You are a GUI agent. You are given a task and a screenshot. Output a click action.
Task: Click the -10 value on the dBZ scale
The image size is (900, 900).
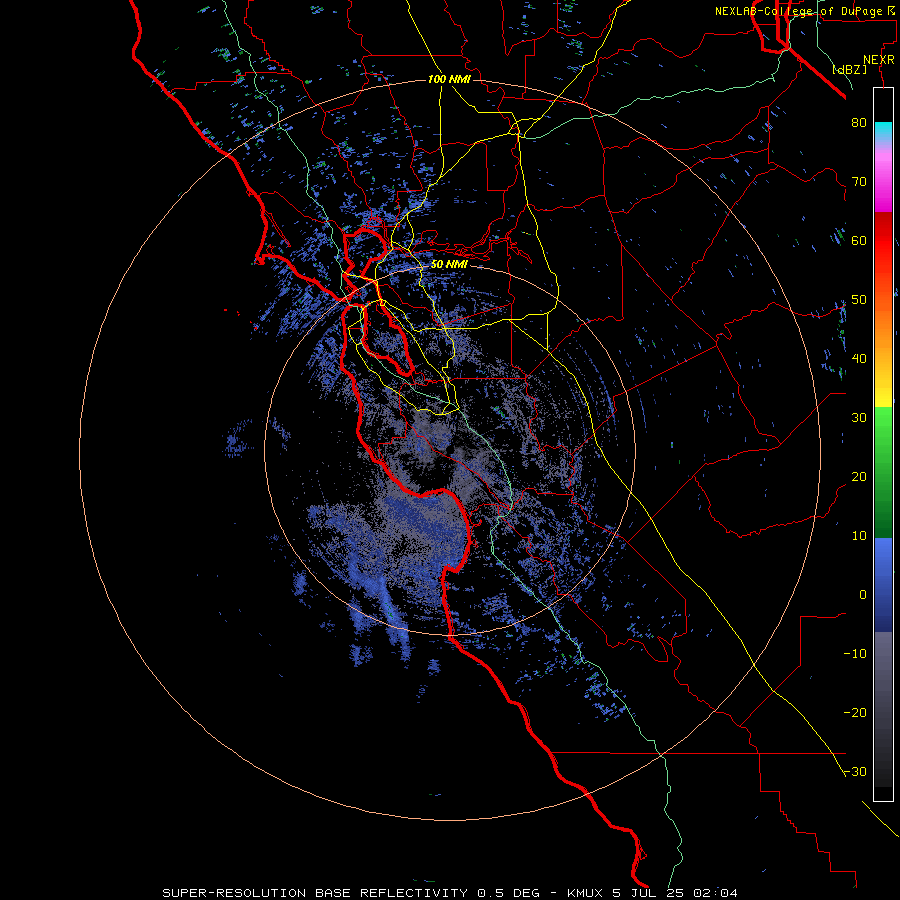click(x=855, y=654)
